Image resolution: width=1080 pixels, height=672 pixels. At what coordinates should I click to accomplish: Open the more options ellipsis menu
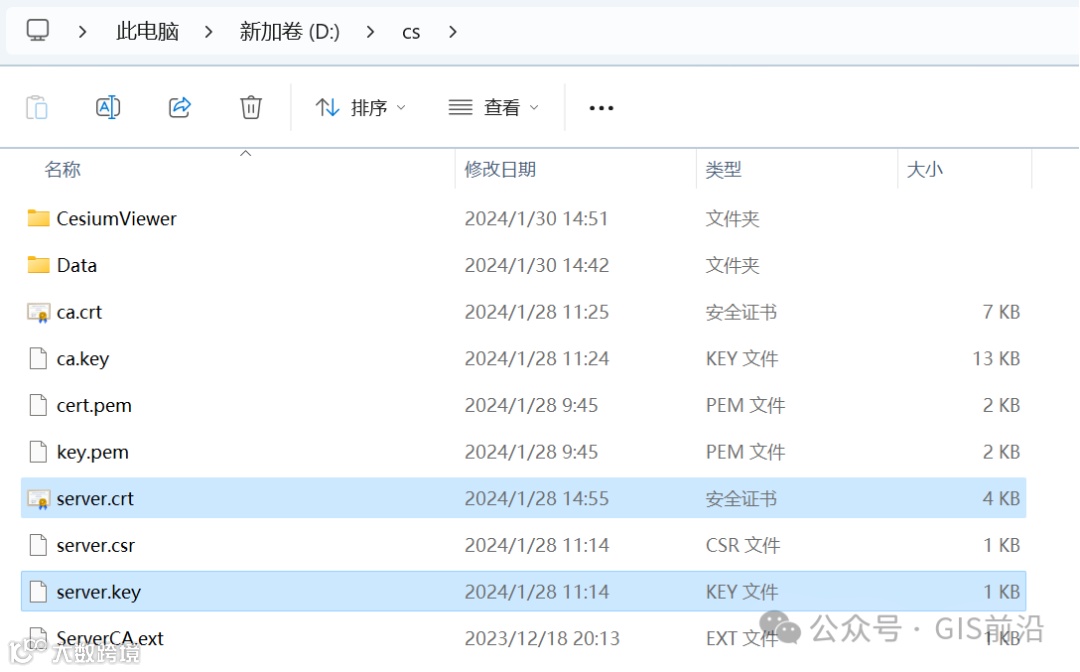tap(601, 108)
